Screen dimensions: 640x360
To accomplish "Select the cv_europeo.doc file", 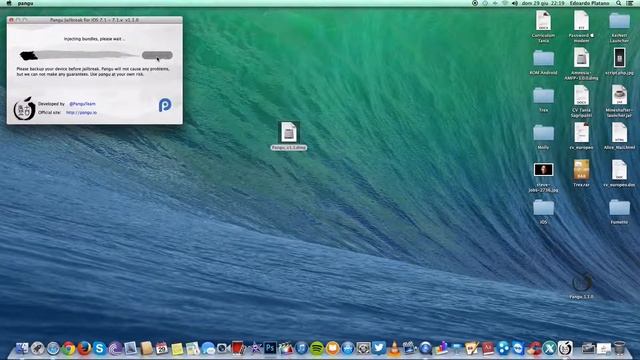I will point(619,173).
